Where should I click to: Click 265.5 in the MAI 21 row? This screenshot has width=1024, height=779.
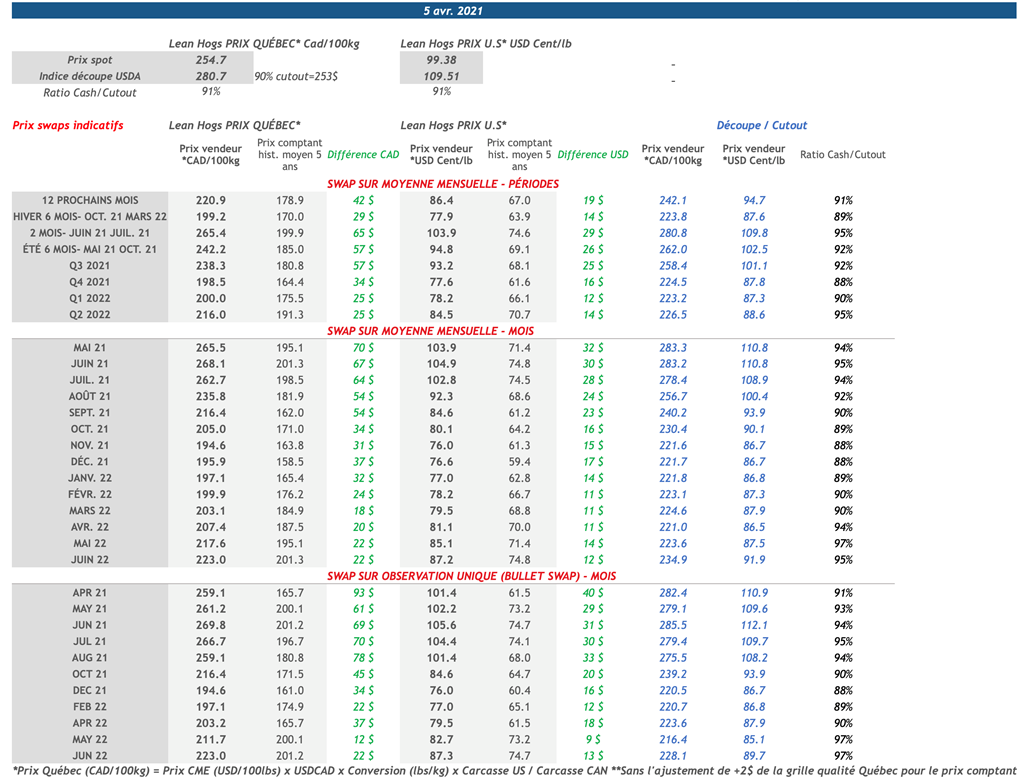tap(210, 348)
